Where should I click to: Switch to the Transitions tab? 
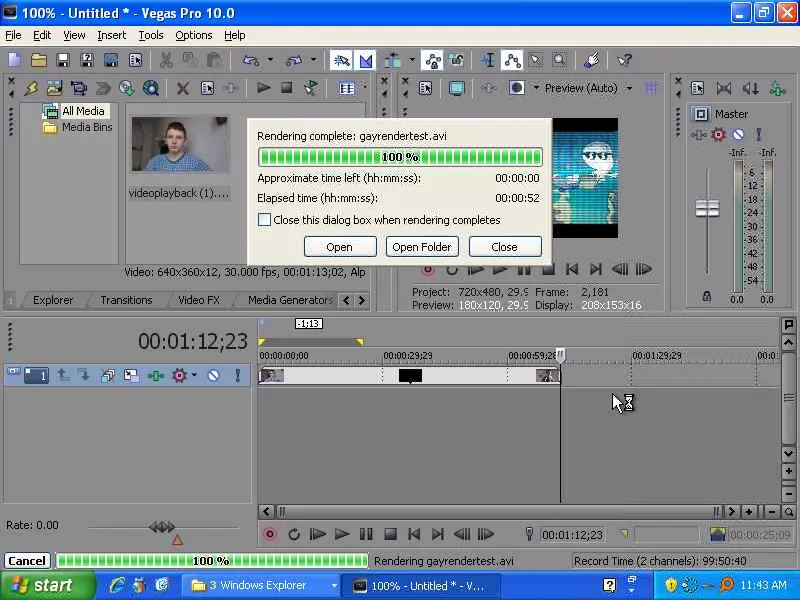[126, 300]
